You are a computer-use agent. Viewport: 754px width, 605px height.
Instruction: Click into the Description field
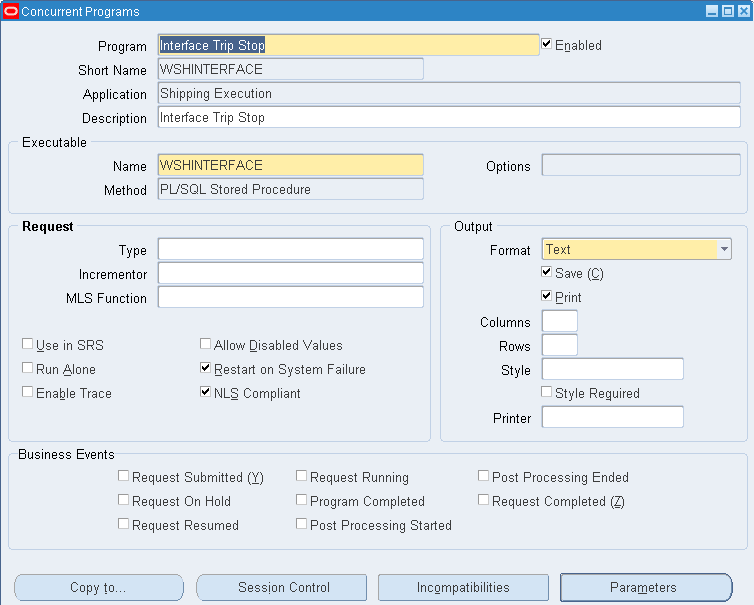point(449,117)
